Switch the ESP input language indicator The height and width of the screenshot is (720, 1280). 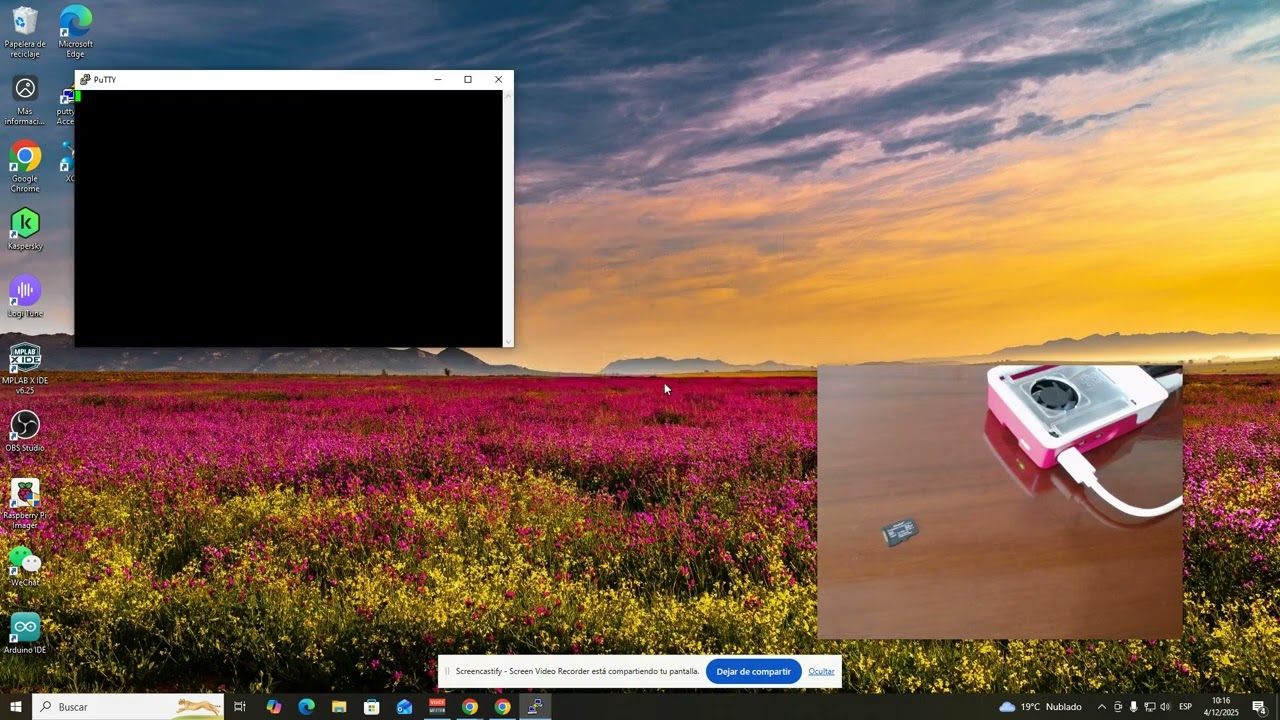(1186, 707)
